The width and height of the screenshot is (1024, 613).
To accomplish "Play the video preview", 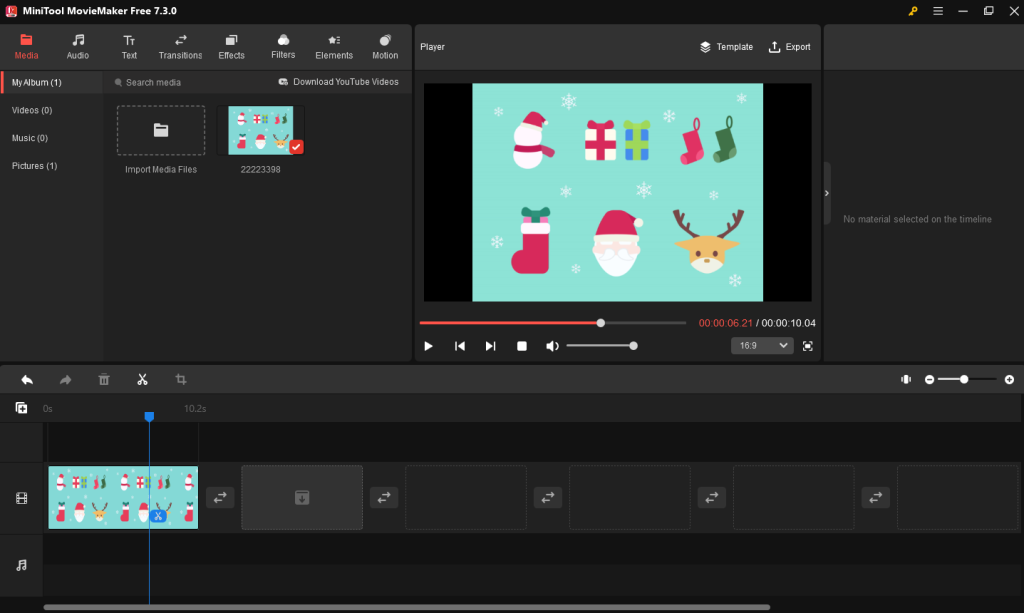I will coord(428,346).
